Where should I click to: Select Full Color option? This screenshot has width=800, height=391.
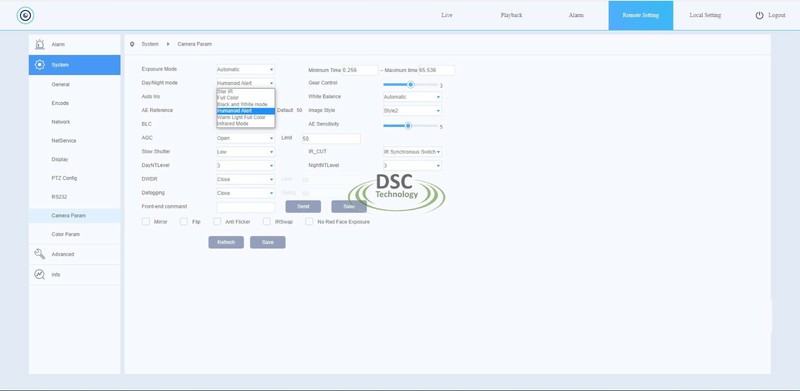point(245,97)
